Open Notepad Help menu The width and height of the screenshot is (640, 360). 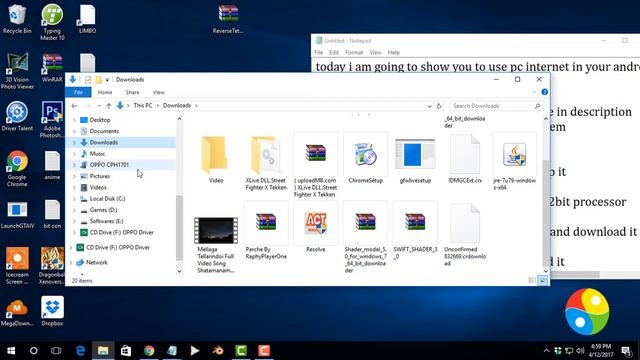(393, 52)
